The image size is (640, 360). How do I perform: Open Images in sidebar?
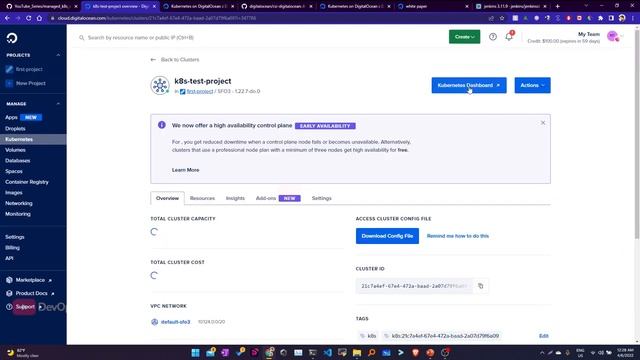(13, 192)
